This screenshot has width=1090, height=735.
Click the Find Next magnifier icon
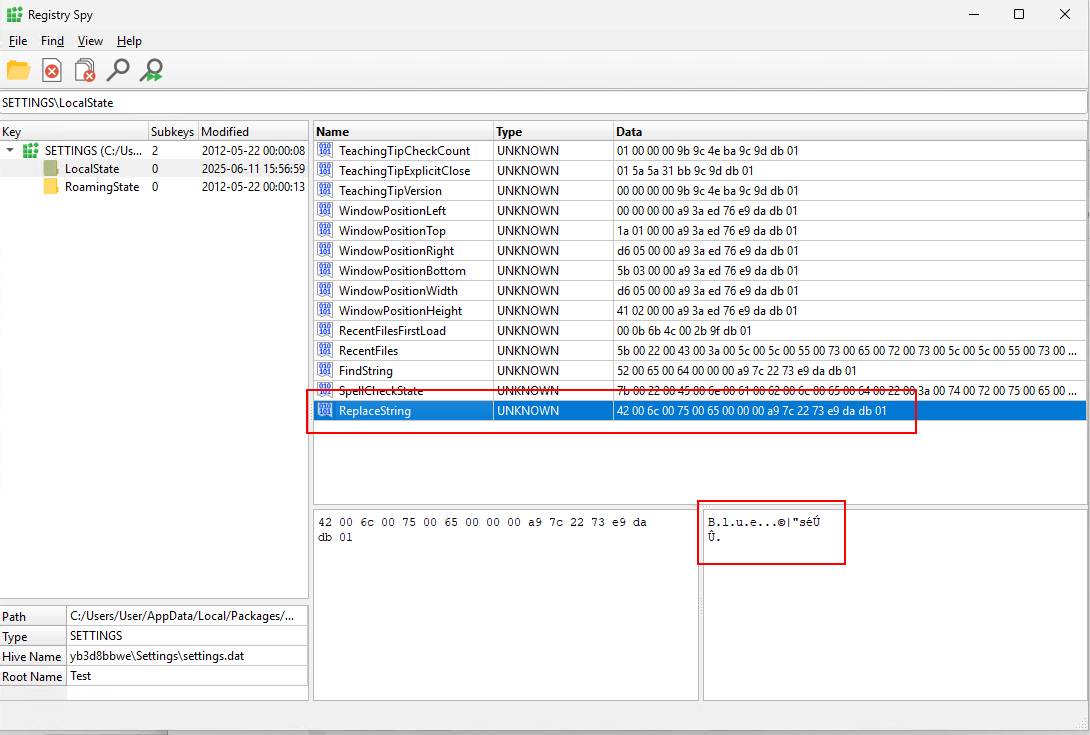click(x=152, y=70)
